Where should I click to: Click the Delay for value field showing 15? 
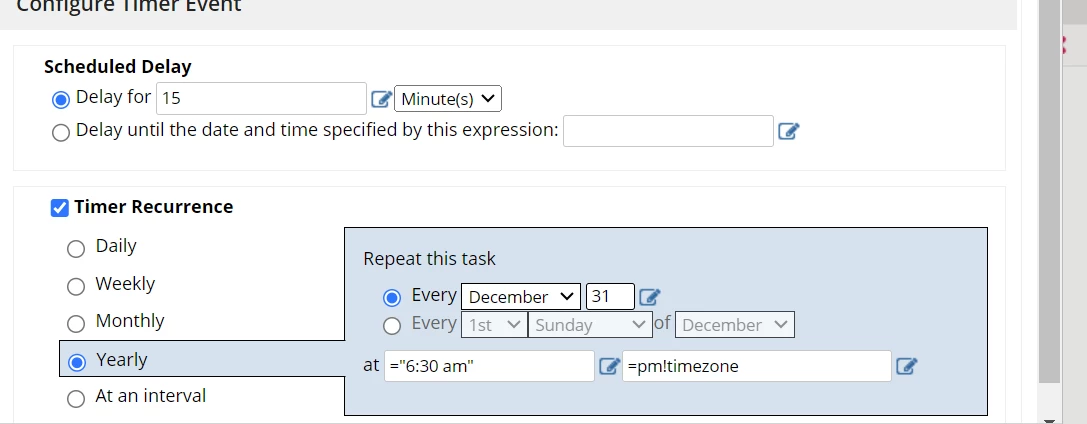(261, 98)
